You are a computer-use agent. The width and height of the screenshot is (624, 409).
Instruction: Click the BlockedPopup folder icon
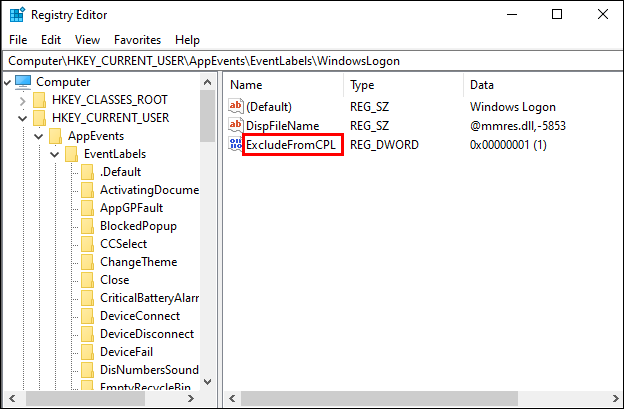(x=87, y=226)
